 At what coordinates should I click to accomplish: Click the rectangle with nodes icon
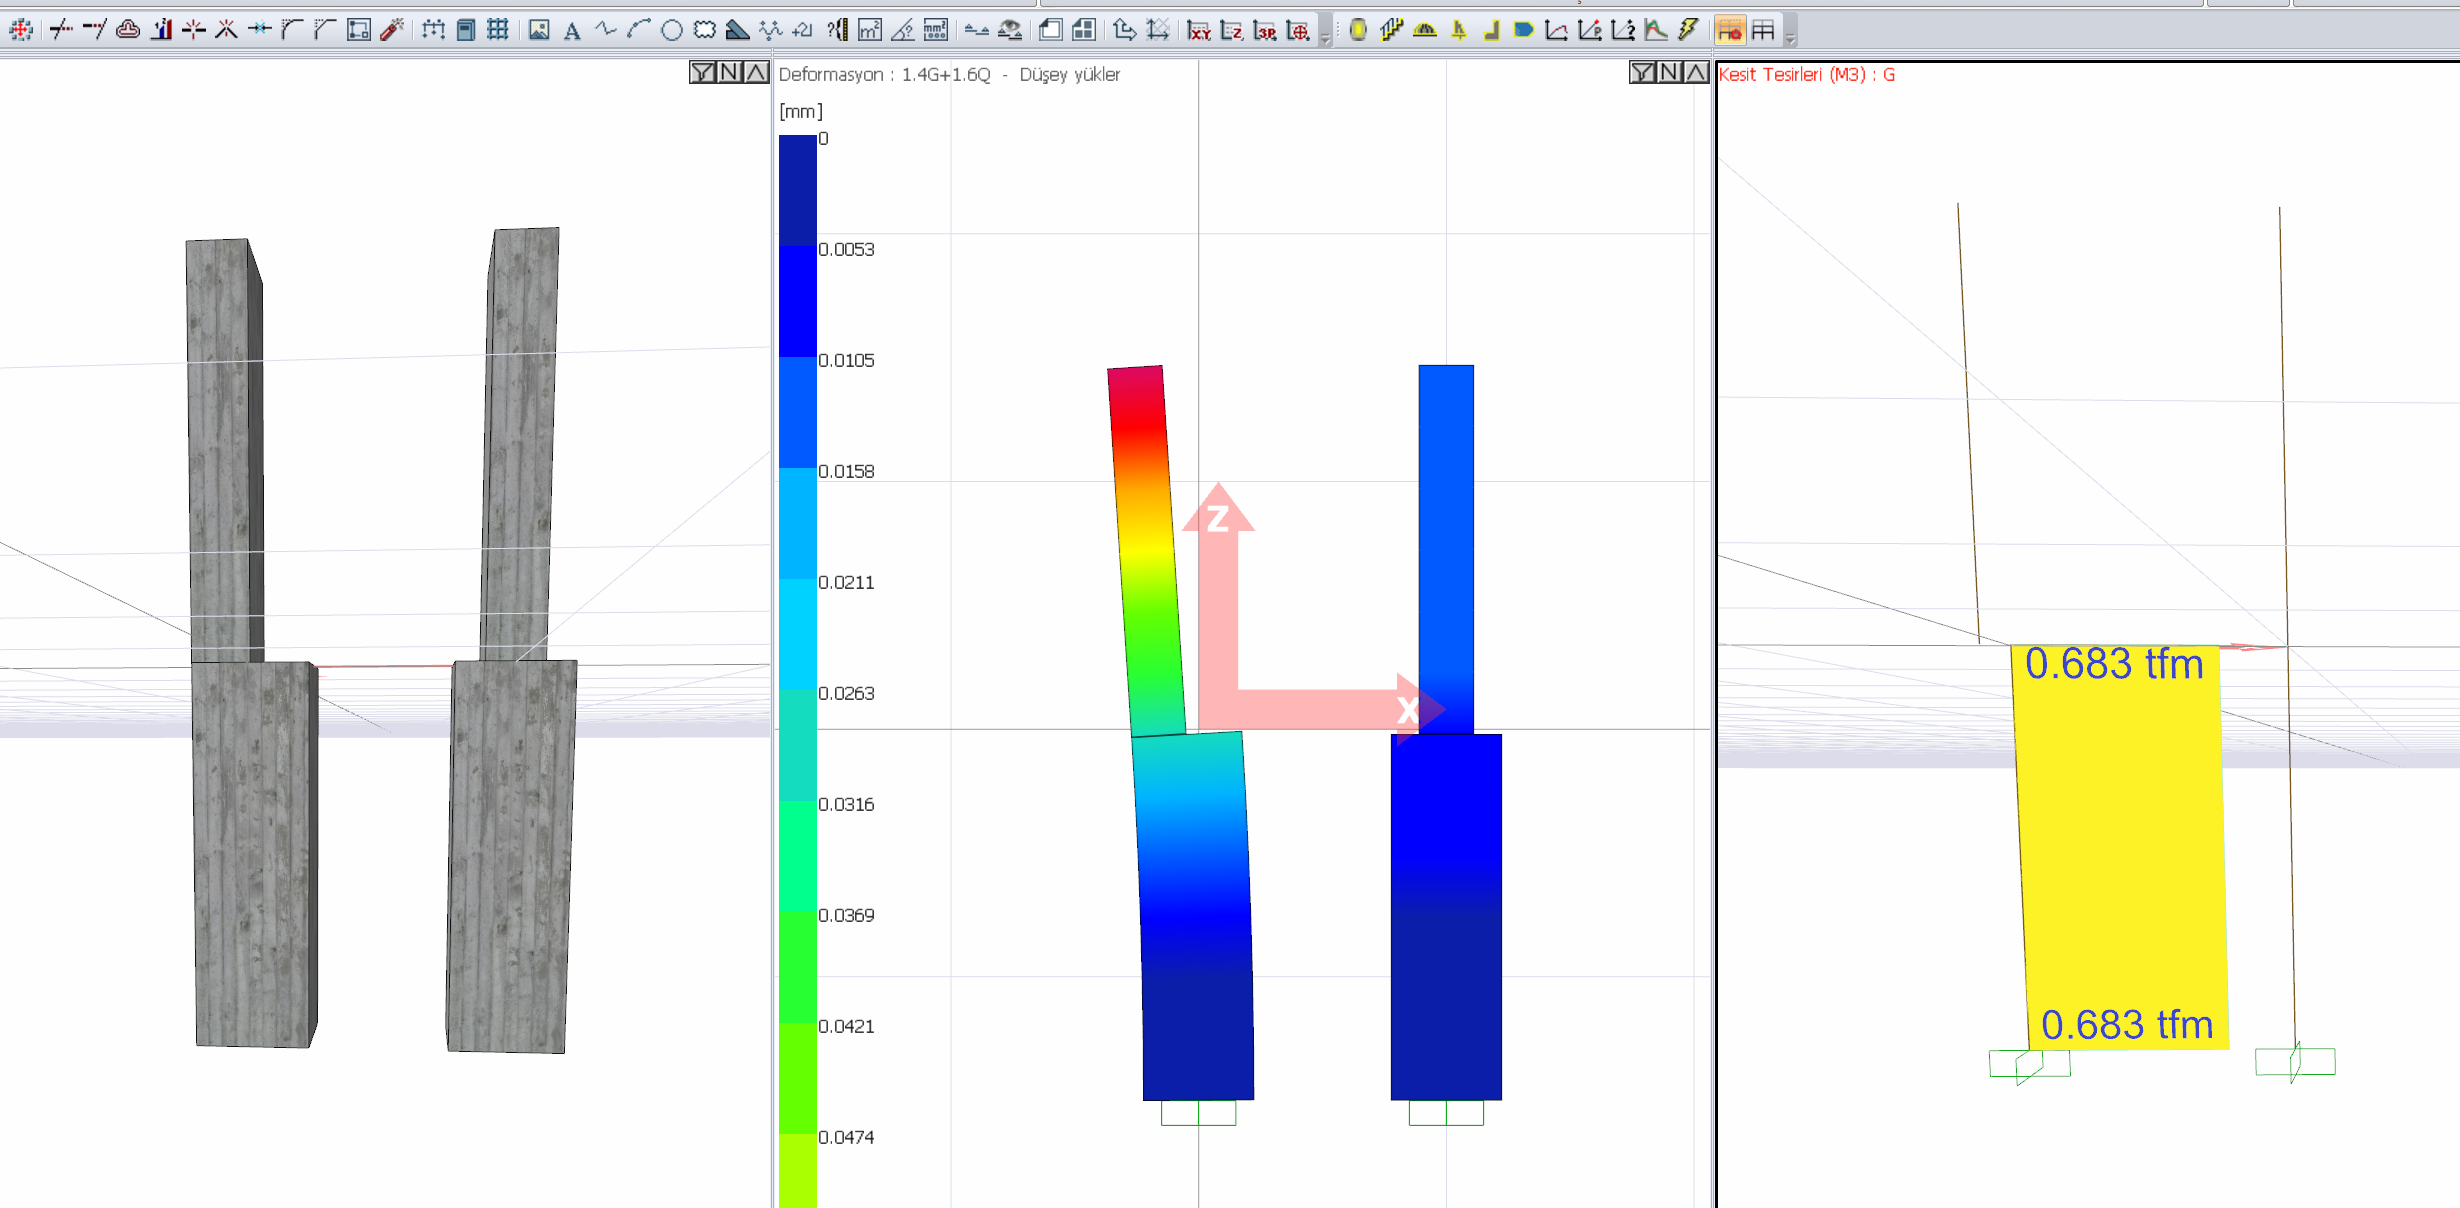[x=359, y=30]
